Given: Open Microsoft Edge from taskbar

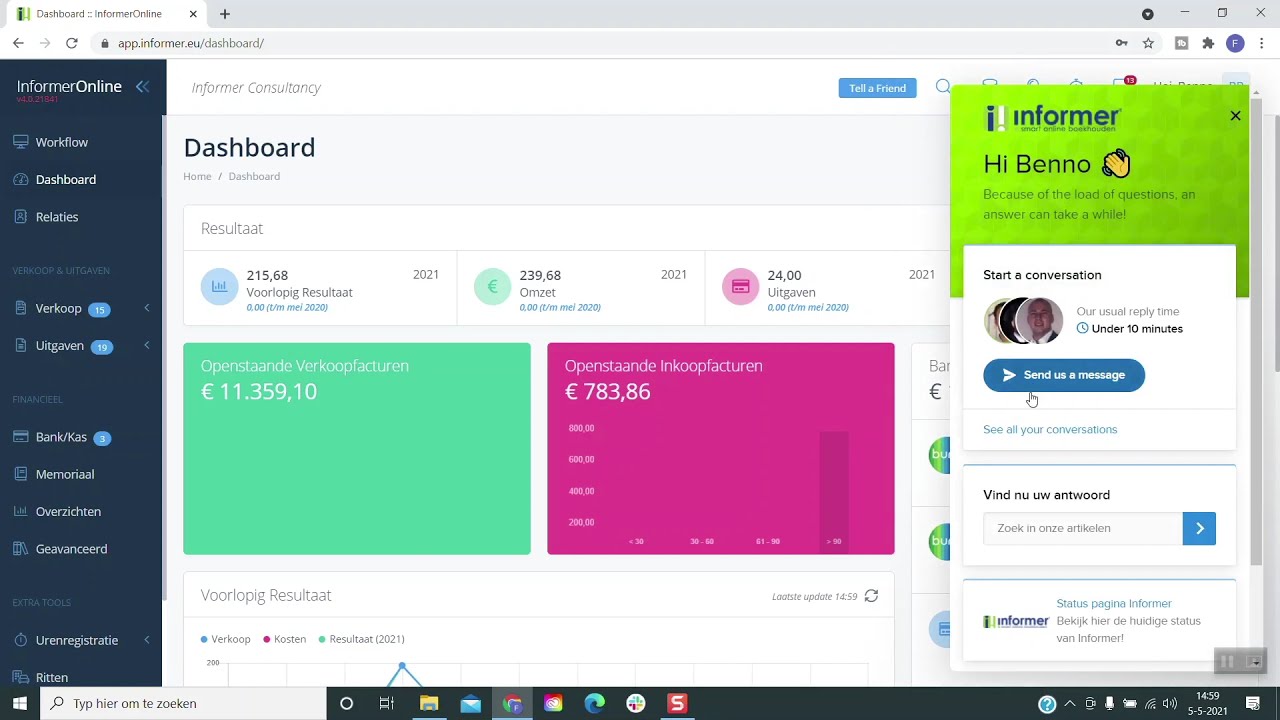Looking at the screenshot, I should (x=594, y=703).
